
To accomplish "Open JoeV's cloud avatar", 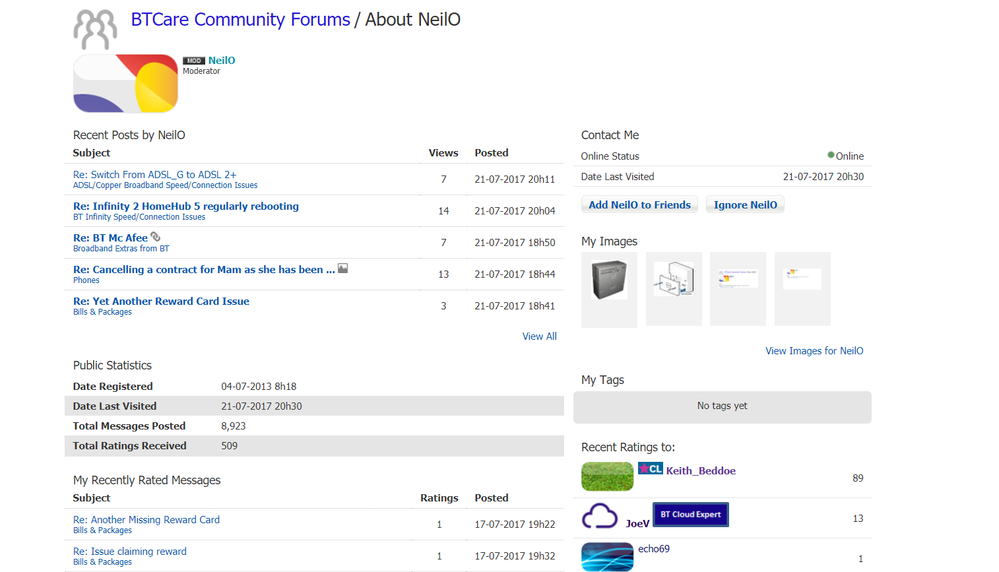I will pyautogui.click(x=600, y=516).
